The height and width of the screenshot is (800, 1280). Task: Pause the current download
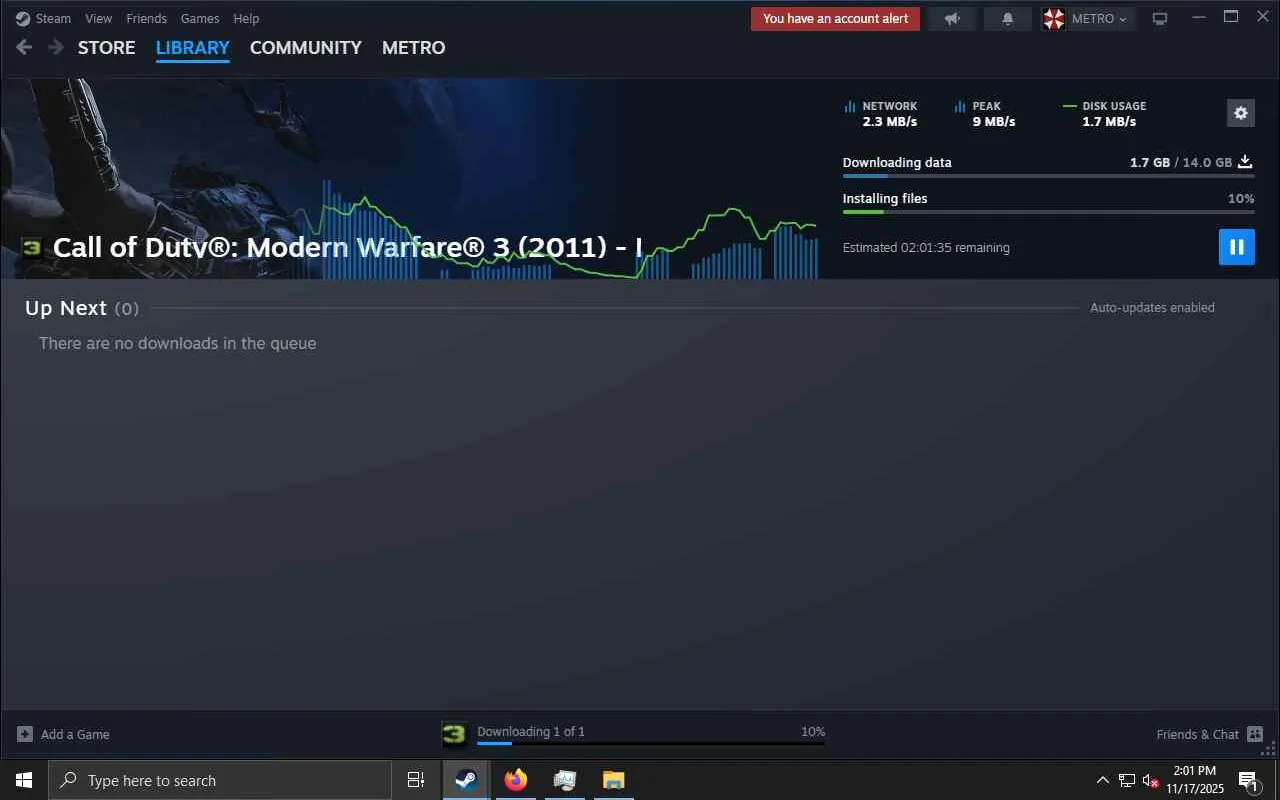tap(1237, 247)
